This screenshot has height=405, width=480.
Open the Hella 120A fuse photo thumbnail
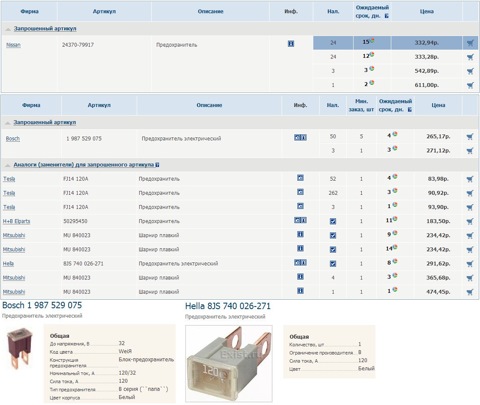(229, 364)
